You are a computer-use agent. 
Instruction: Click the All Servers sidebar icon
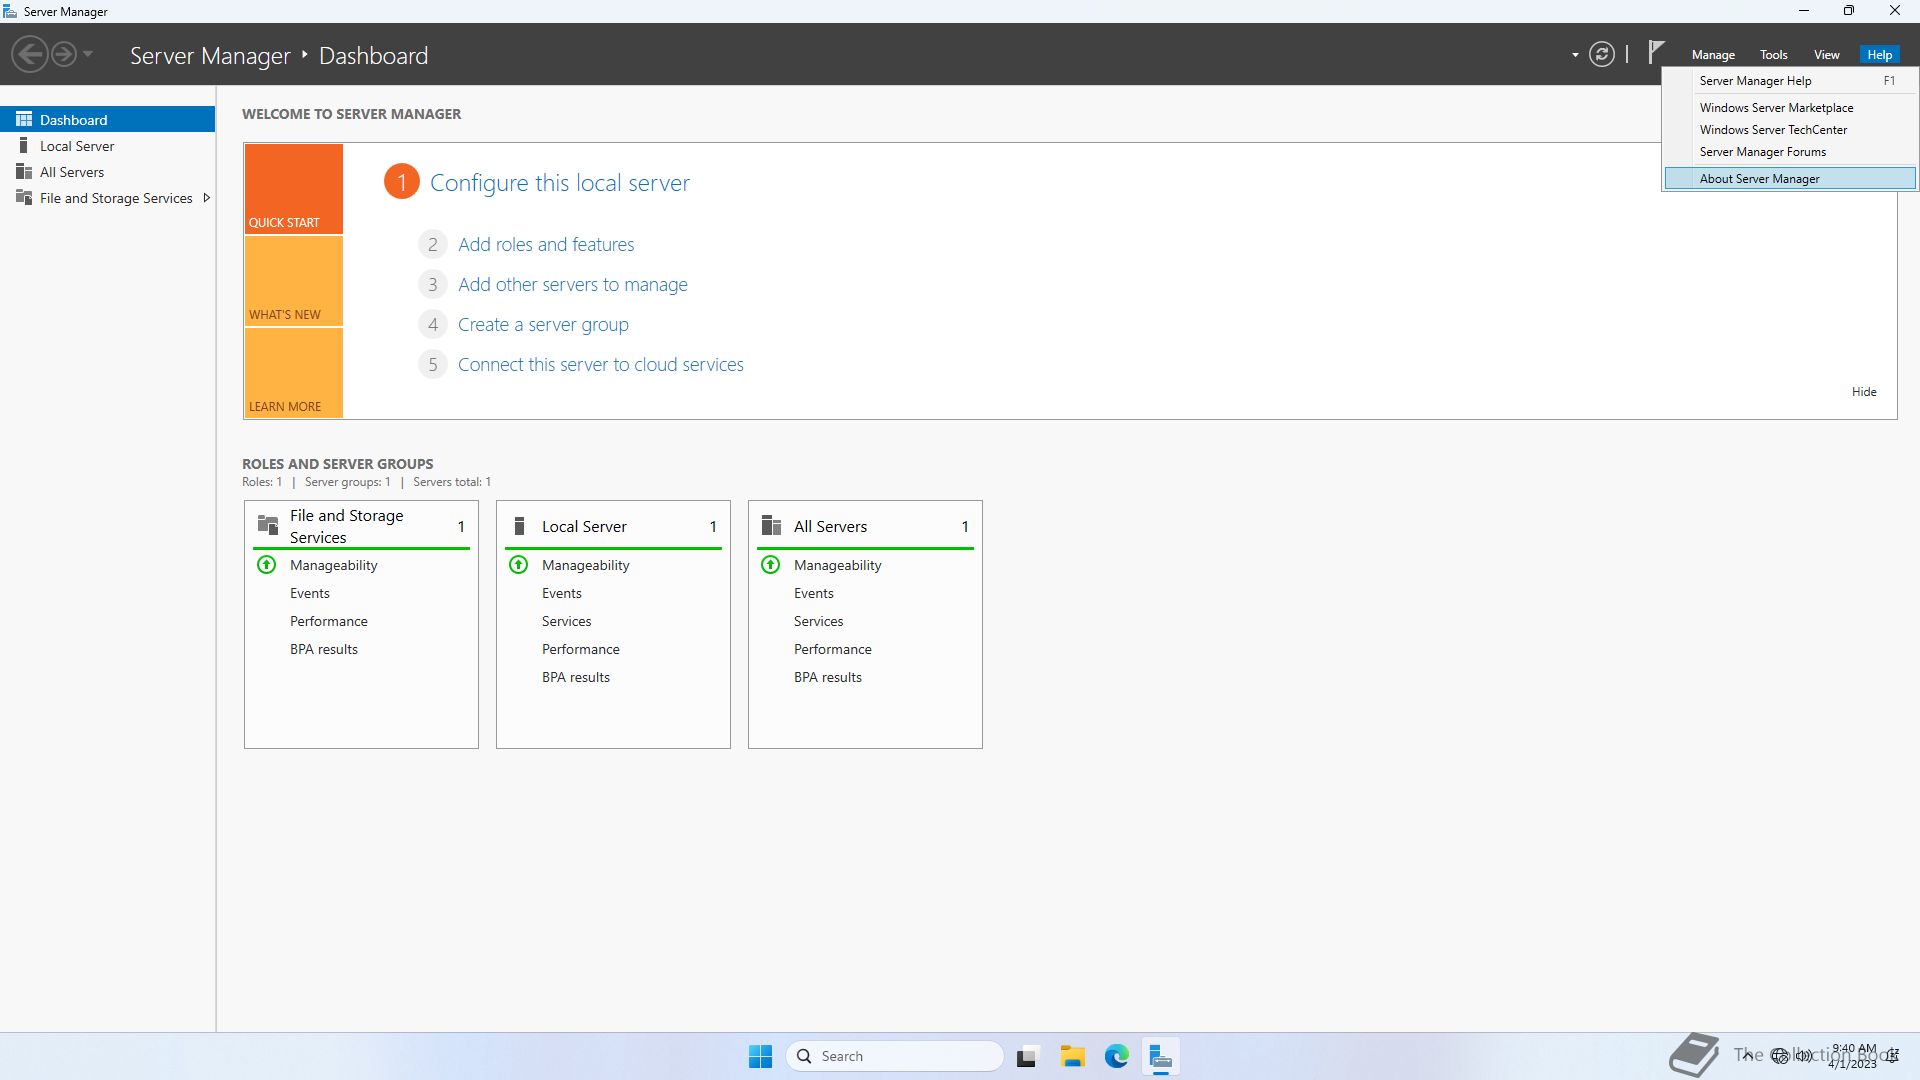(24, 171)
